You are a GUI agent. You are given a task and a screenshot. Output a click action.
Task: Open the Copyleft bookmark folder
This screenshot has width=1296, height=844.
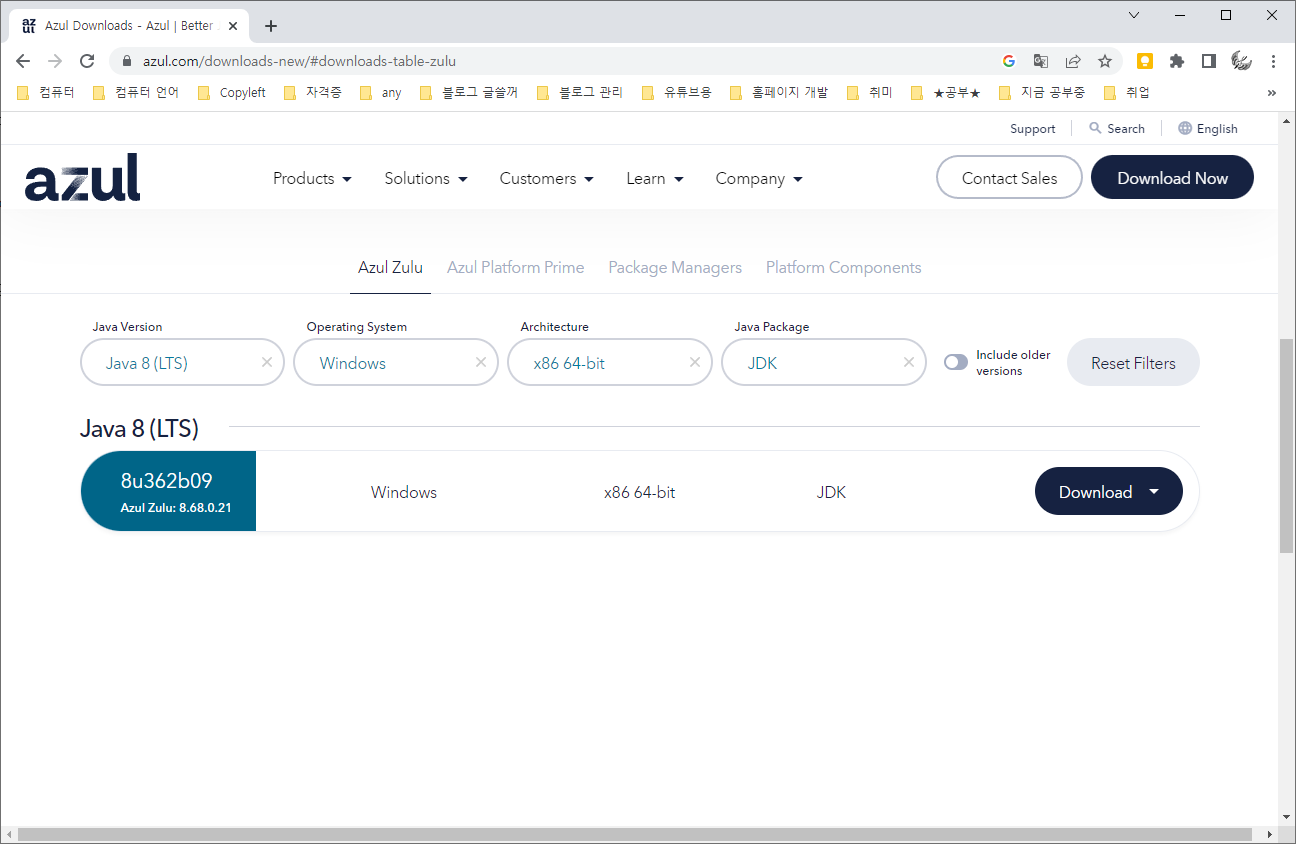pyautogui.click(x=232, y=93)
